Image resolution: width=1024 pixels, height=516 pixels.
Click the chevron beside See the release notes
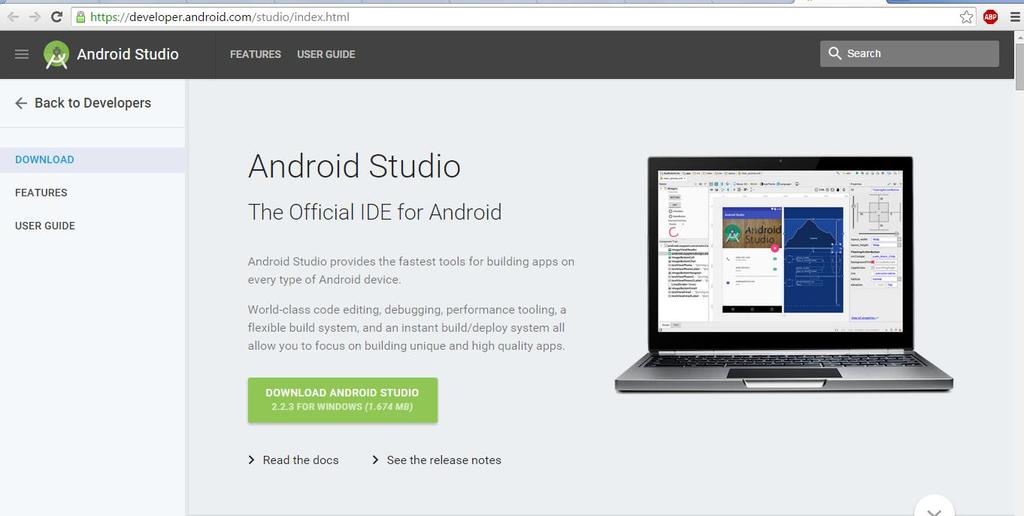pos(375,460)
